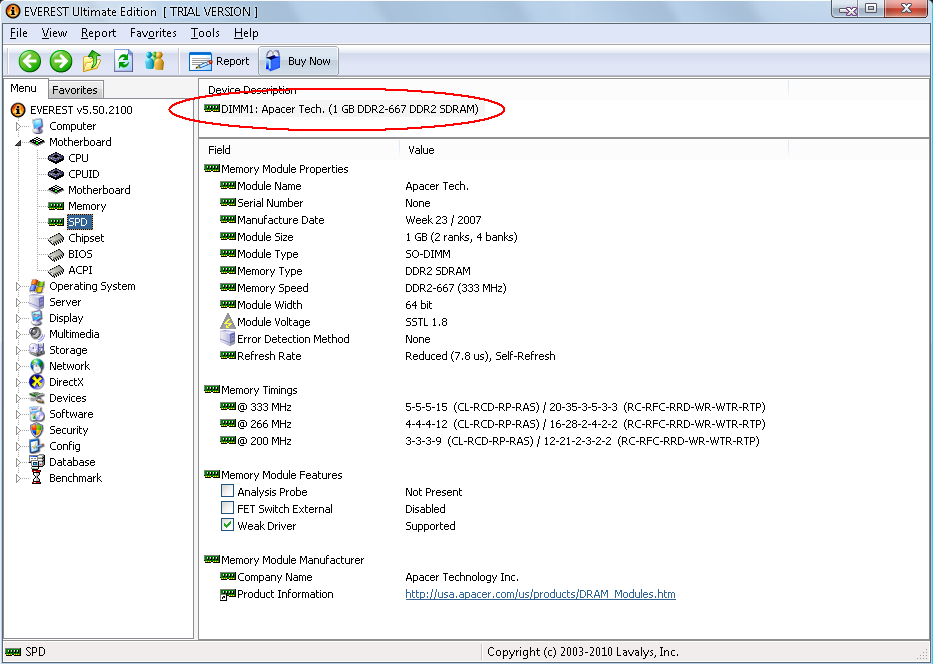The width and height of the screenshot is (933, 664).
Task: Click the Operating System Windows flag icon
Action: click(37, 286)
